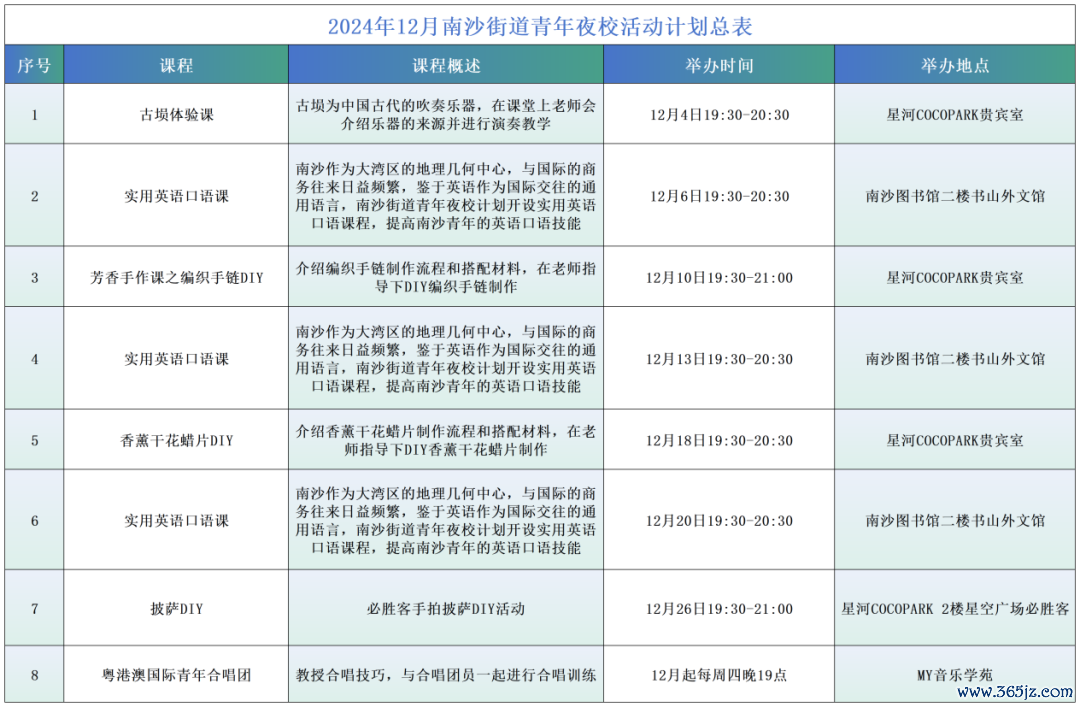Click the 举办时间 column header
Screen dimensions: 1080x707
[719, 65]
